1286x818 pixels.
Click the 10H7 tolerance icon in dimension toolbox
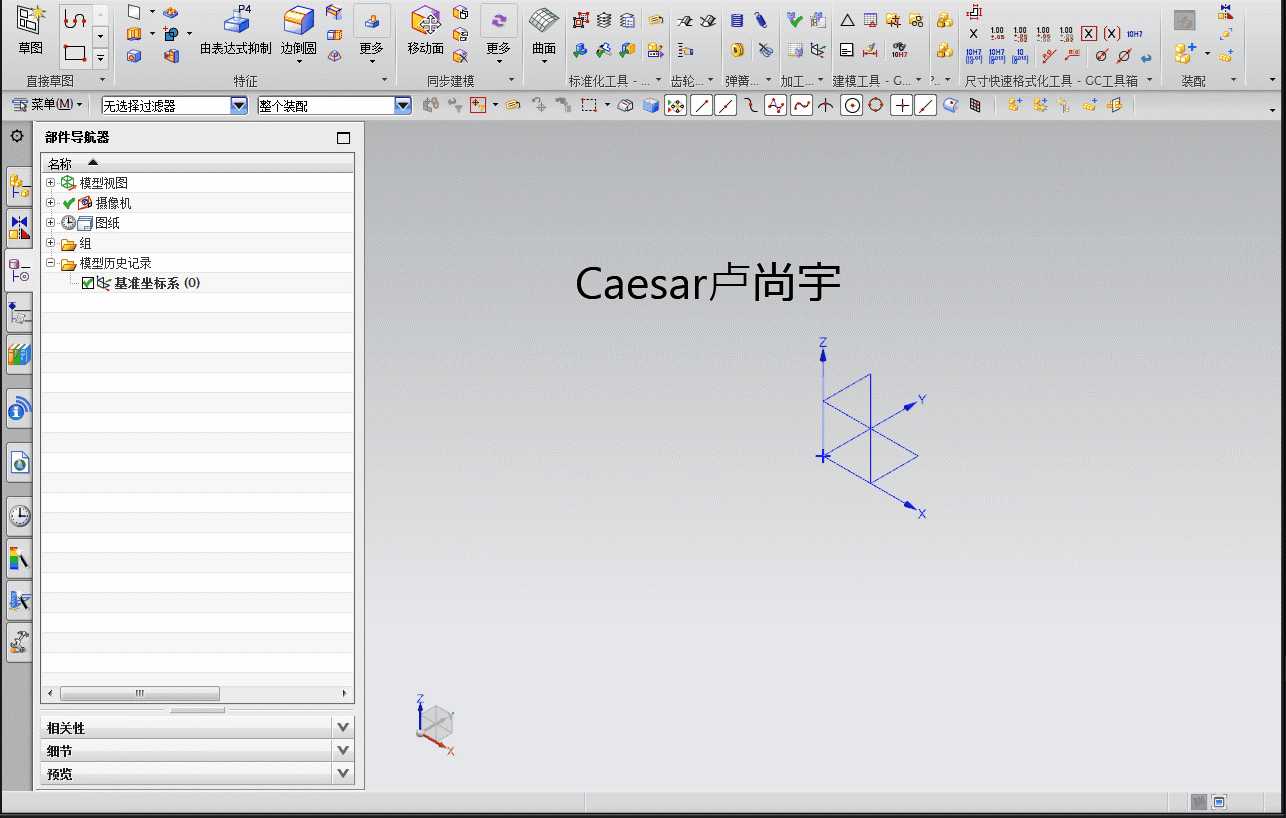point(1134,34)
